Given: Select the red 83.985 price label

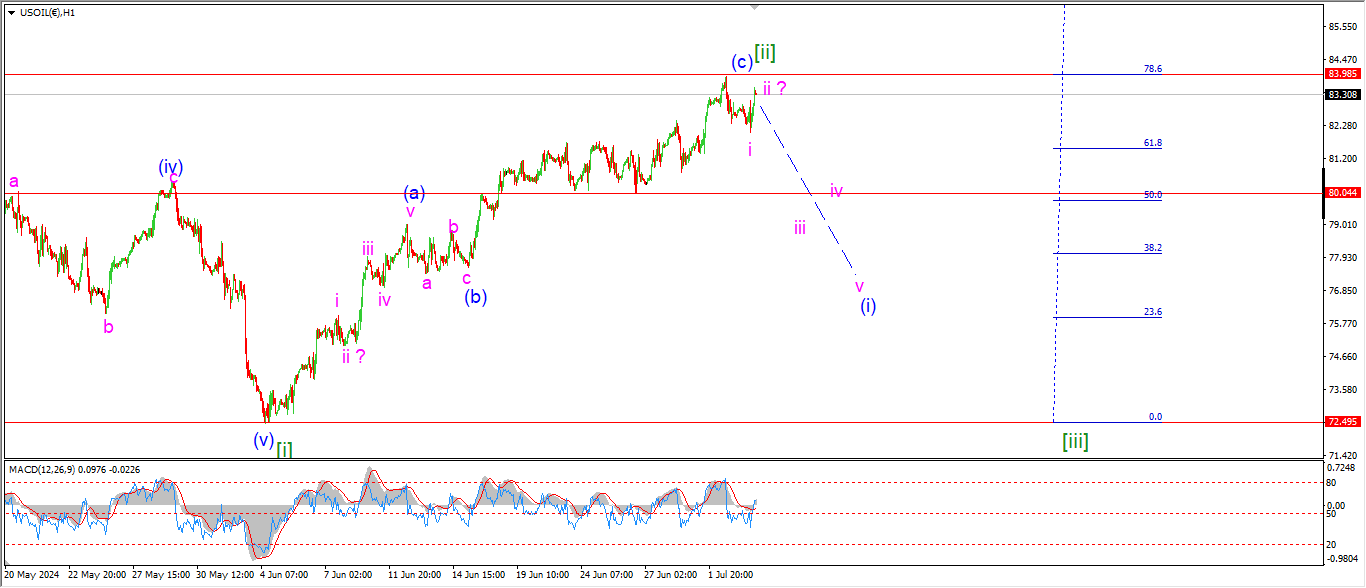Looking at the screenshot, I should coord(1341,73).
